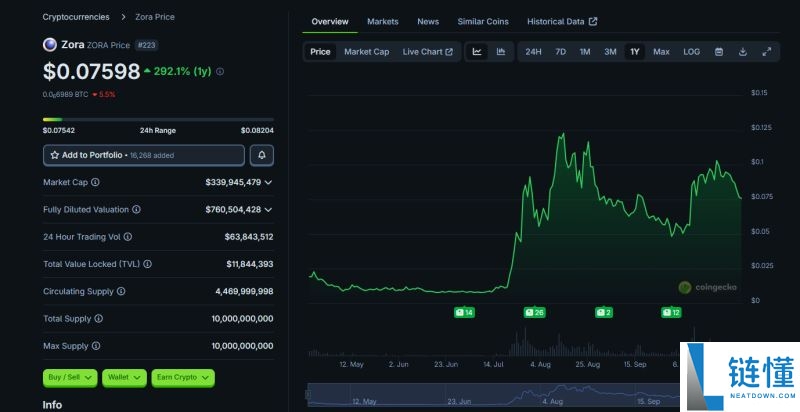Open the news marker labeled 14
The height and width of the screenshot is (412, 800).
point(464,312)
